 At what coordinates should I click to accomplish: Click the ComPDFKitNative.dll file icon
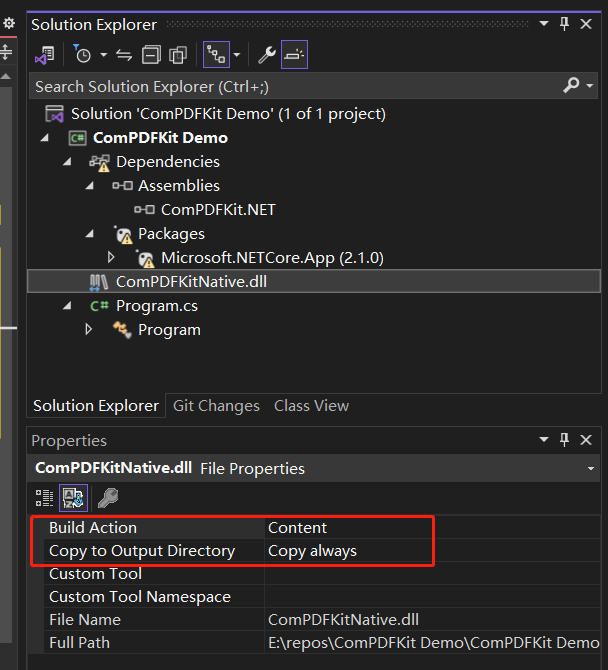click(99, 282)
